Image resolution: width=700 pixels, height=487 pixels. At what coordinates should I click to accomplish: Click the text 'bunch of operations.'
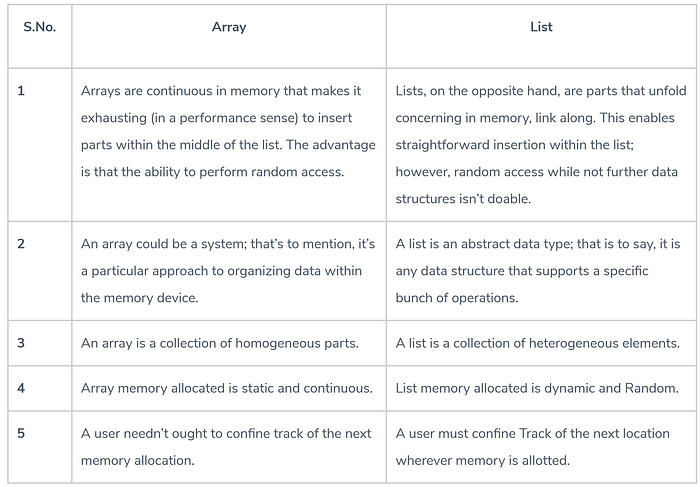(457, 298)
